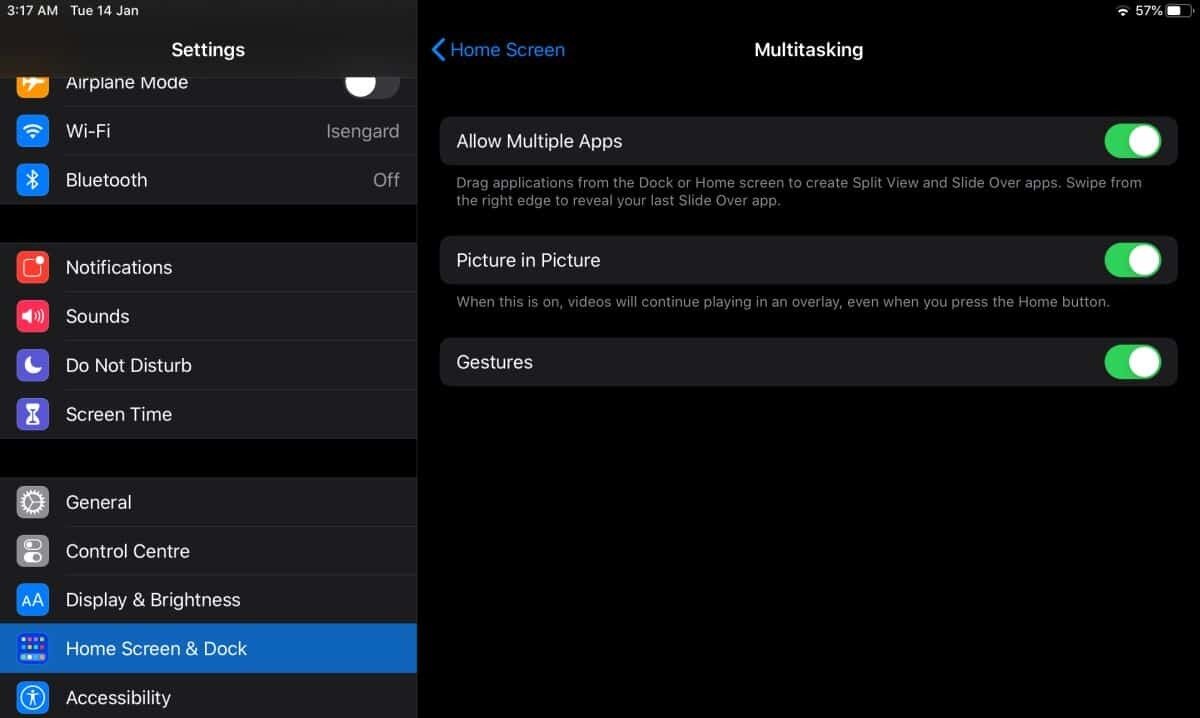This screenshot has width=1200, height=718.
Task: Disable Picture in Picture
Action: click(x=1132, y=260)
